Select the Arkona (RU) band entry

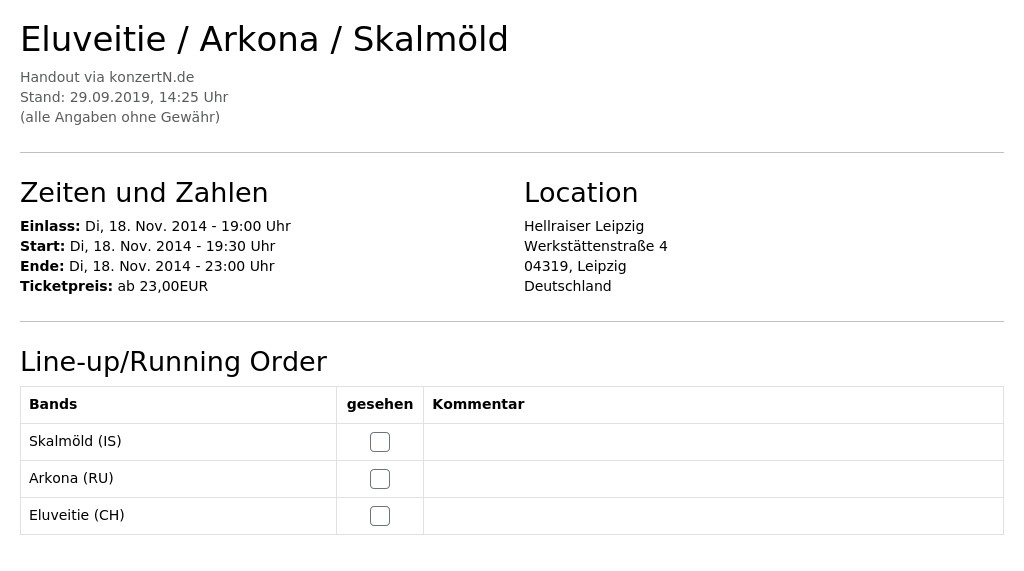[x=71, y=478]
